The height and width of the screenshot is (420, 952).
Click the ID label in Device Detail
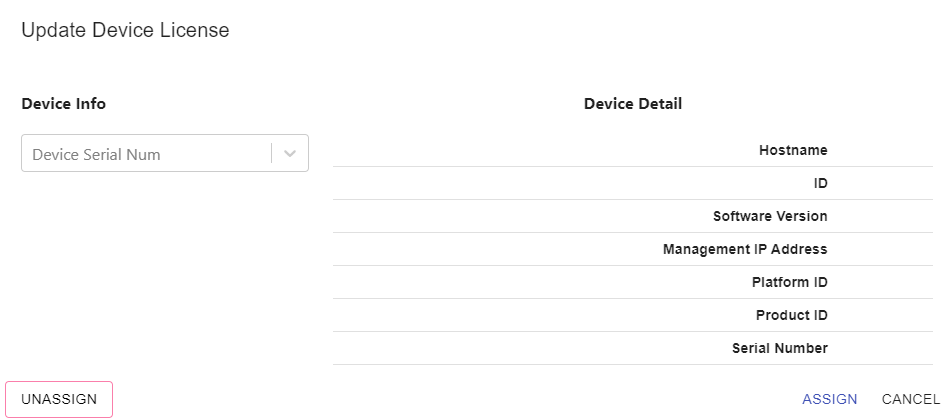click(821, 183)
